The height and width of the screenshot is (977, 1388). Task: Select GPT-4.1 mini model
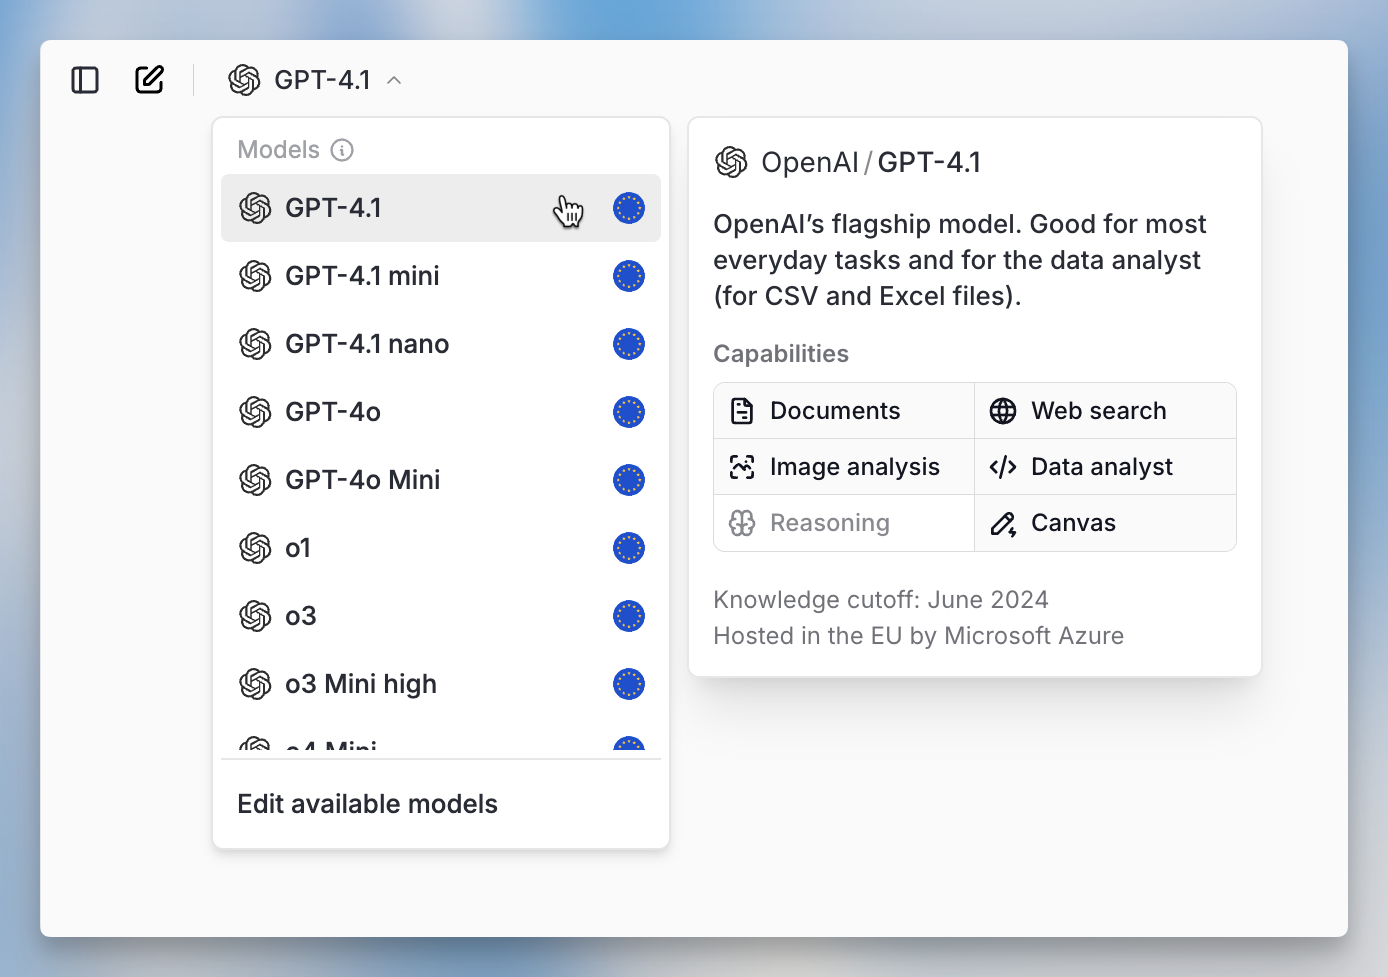tap(441, 276)
